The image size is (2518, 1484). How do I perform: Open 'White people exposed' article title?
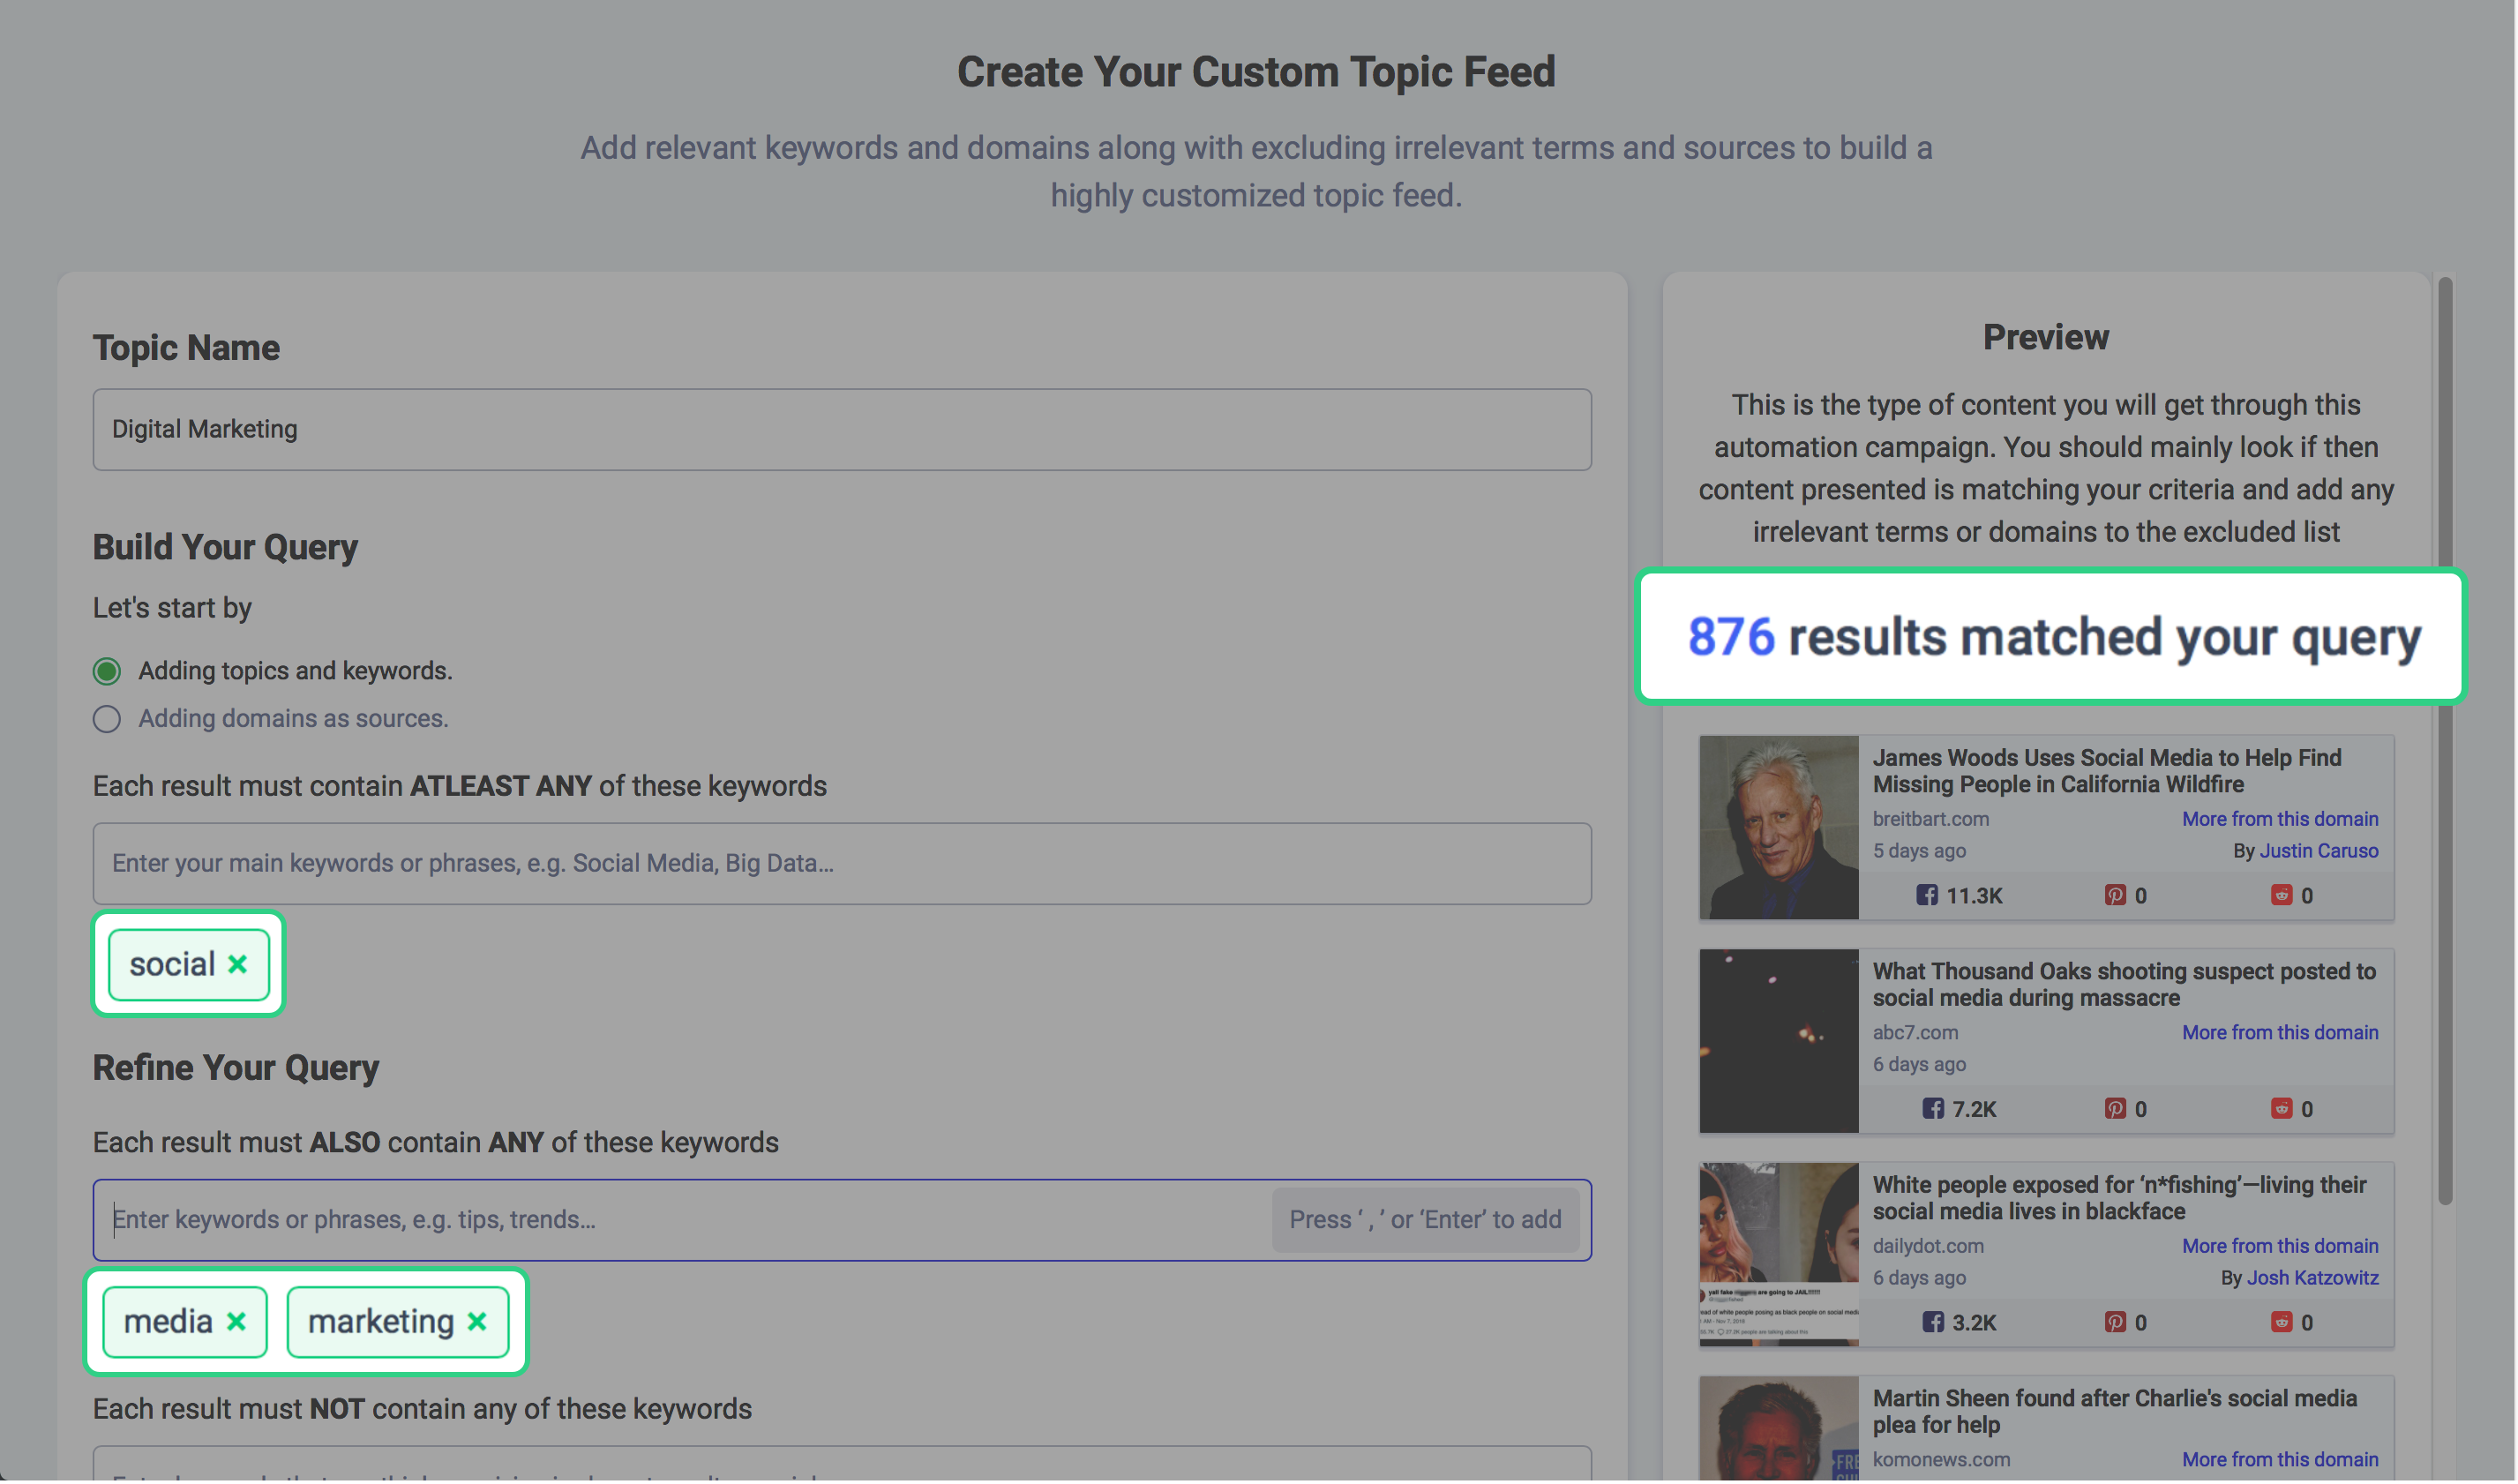pos(2119,1200)
